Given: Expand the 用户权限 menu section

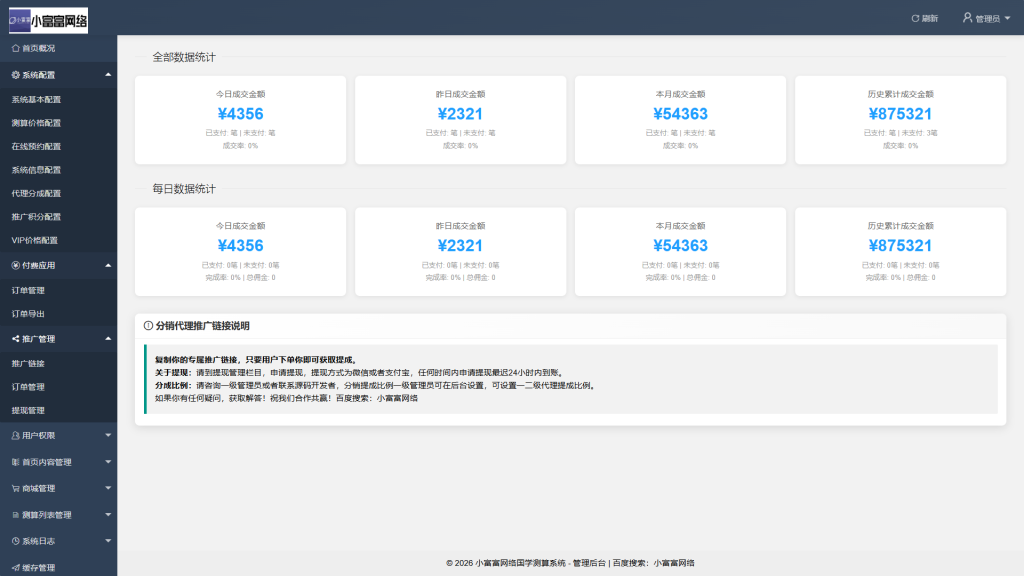Looking at the screenshot, I should [58, 437].
